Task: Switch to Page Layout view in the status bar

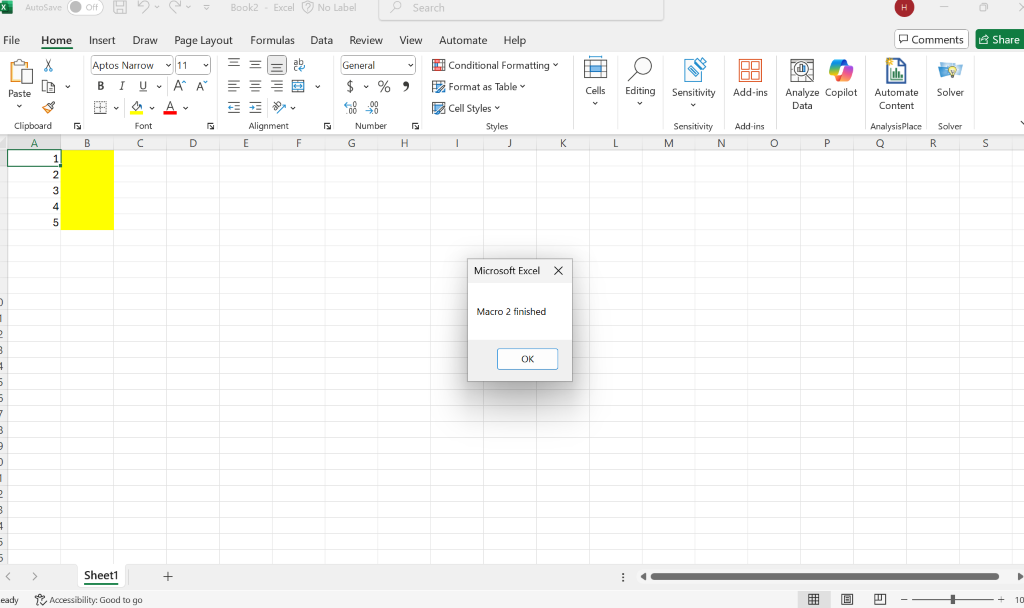Action: click(x=847, y=599)
